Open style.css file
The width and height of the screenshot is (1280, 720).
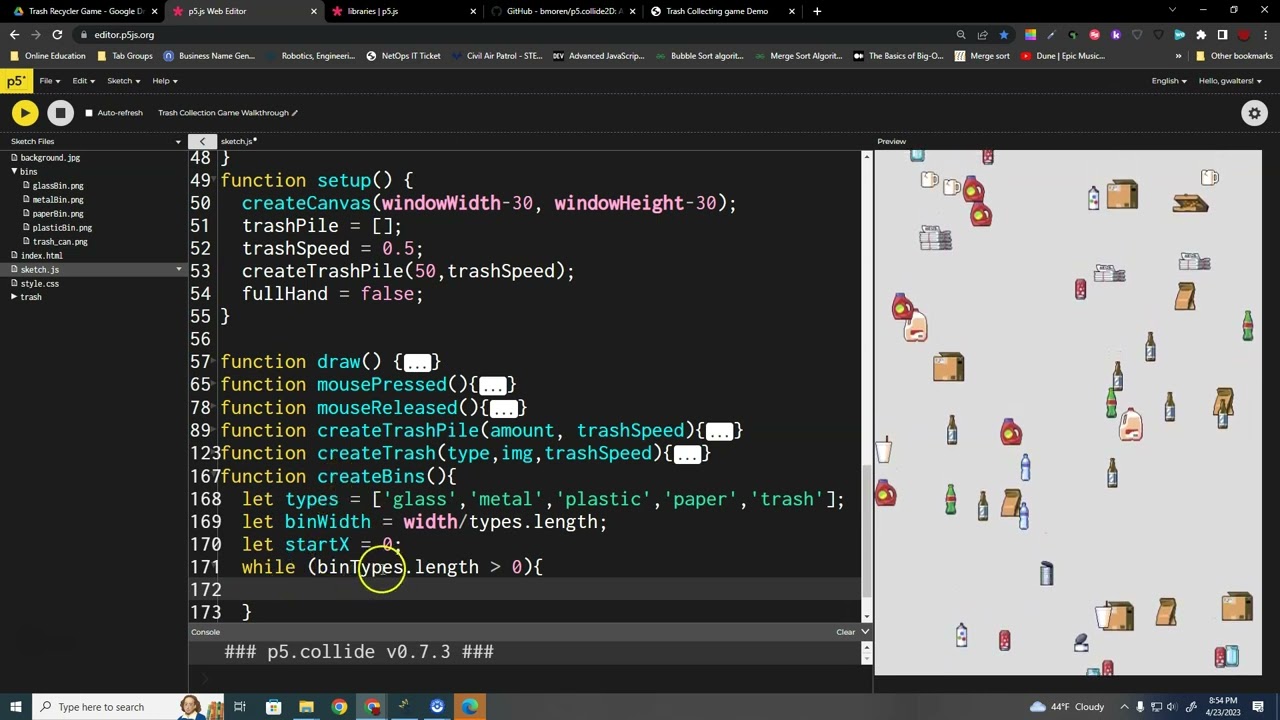(x=39, y=284)
